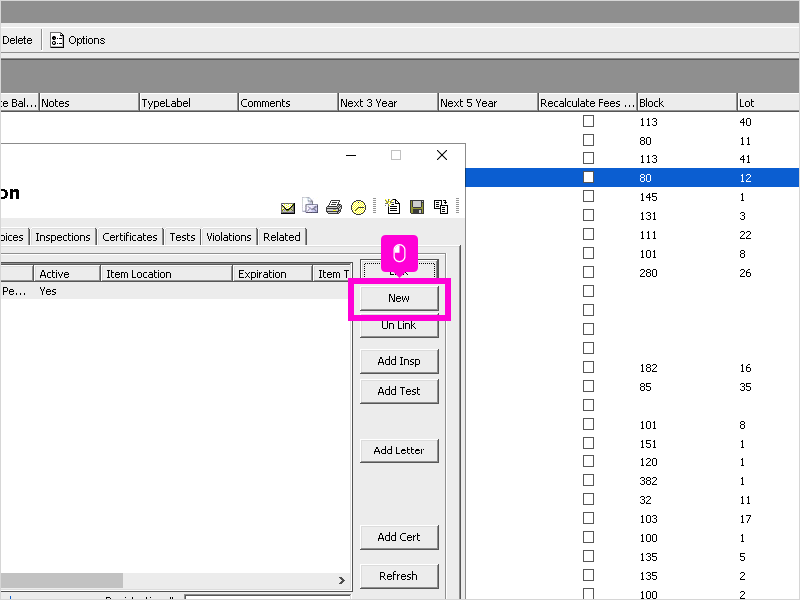Image resolution: width=800 pixels, height=600 pixels.
Task: Open the Certificates tab
Action: pyautogui.click(x=130, y=237)
